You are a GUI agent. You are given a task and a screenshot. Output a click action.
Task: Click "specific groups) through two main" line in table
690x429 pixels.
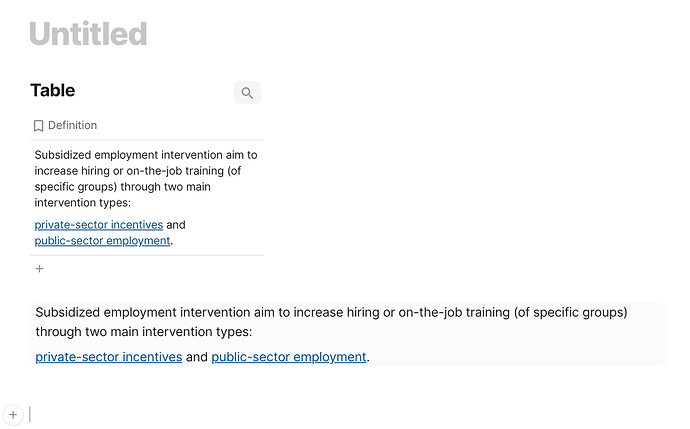122,187
